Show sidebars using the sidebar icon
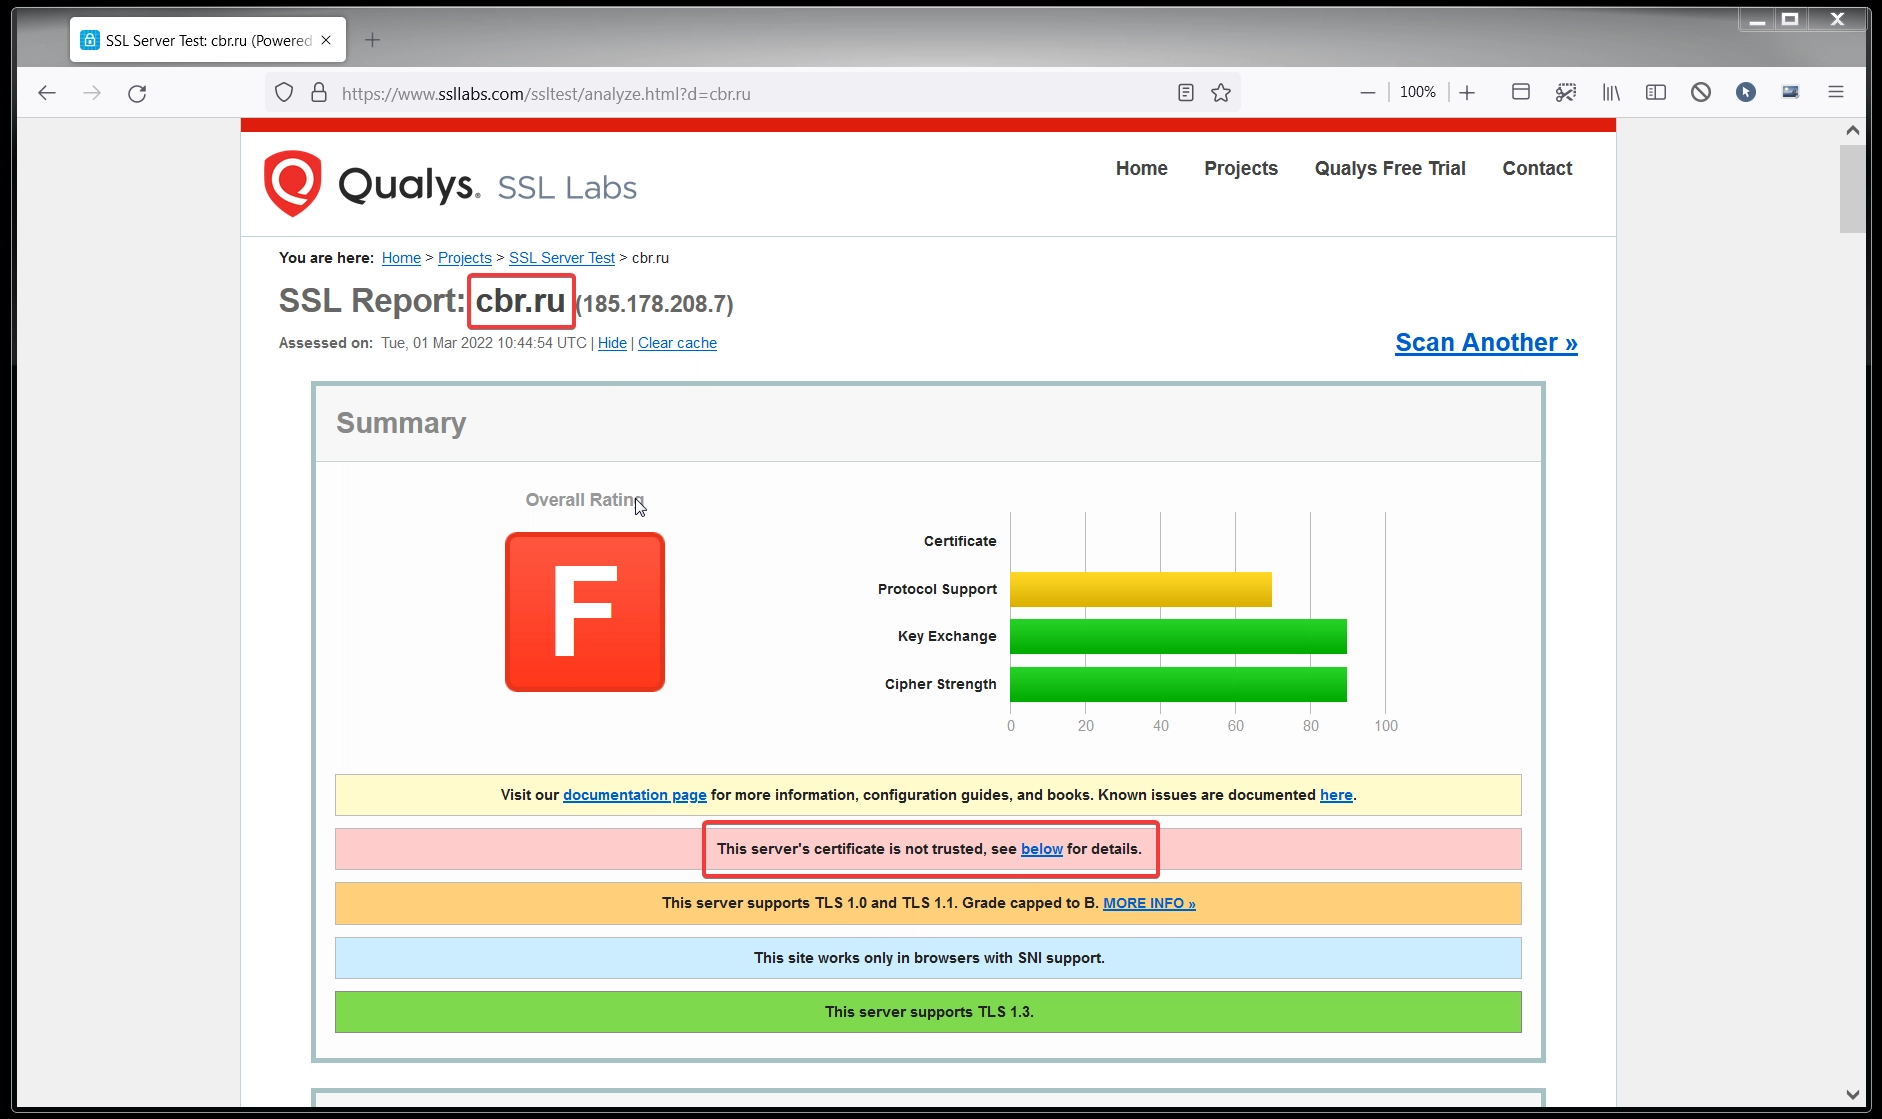Viewport: 1882px width, 1119px height. (1656, 92)
